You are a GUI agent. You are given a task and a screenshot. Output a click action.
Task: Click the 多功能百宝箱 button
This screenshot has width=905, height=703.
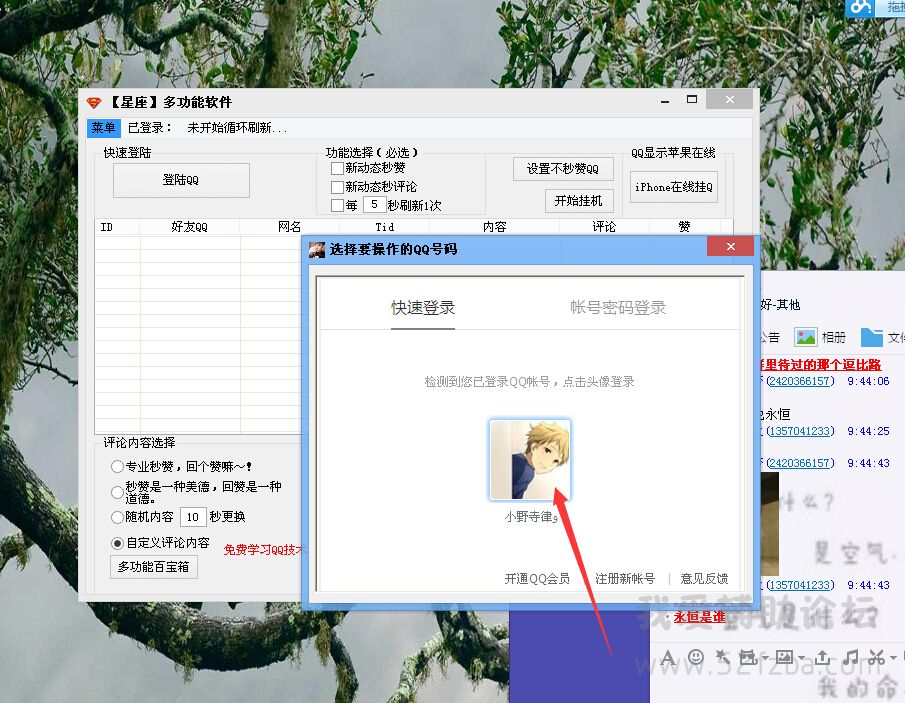(x=154, y=567)
